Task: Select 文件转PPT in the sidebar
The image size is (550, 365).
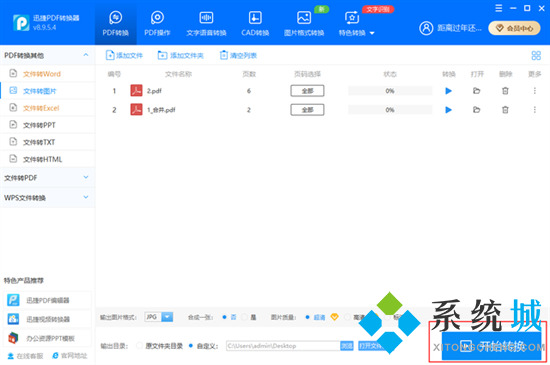Action: [47, 125]
